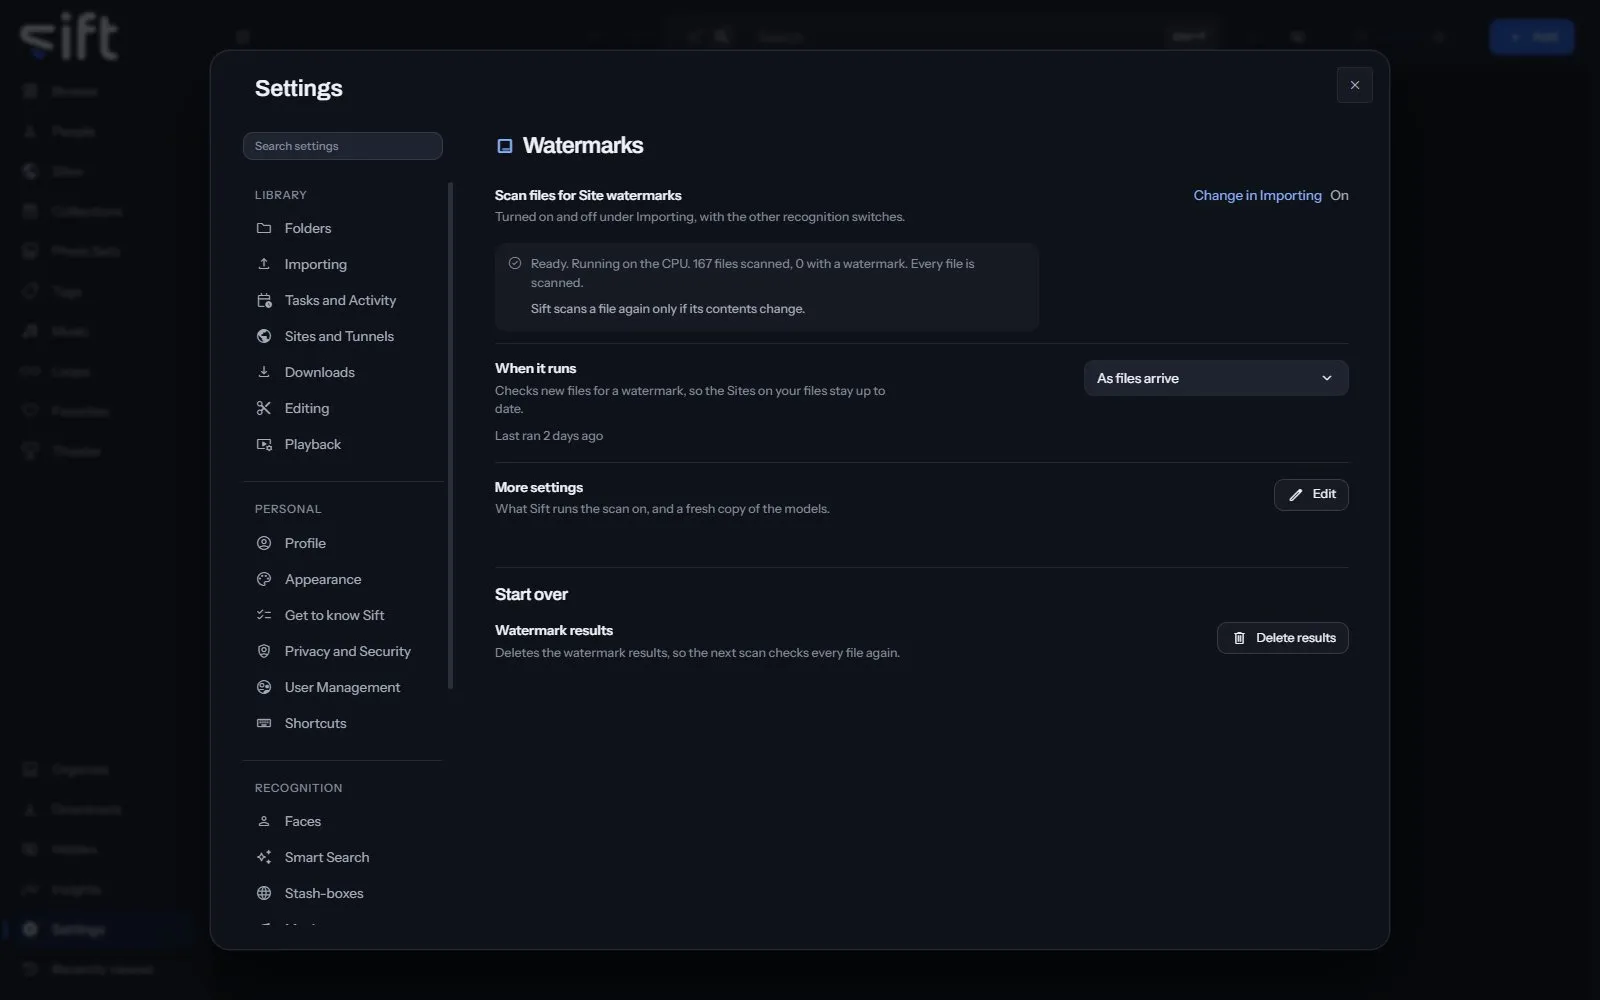This screenshot has width=1600, height=1000.
Task: Click the Downloads arrow icon
Action: point(264,372)
